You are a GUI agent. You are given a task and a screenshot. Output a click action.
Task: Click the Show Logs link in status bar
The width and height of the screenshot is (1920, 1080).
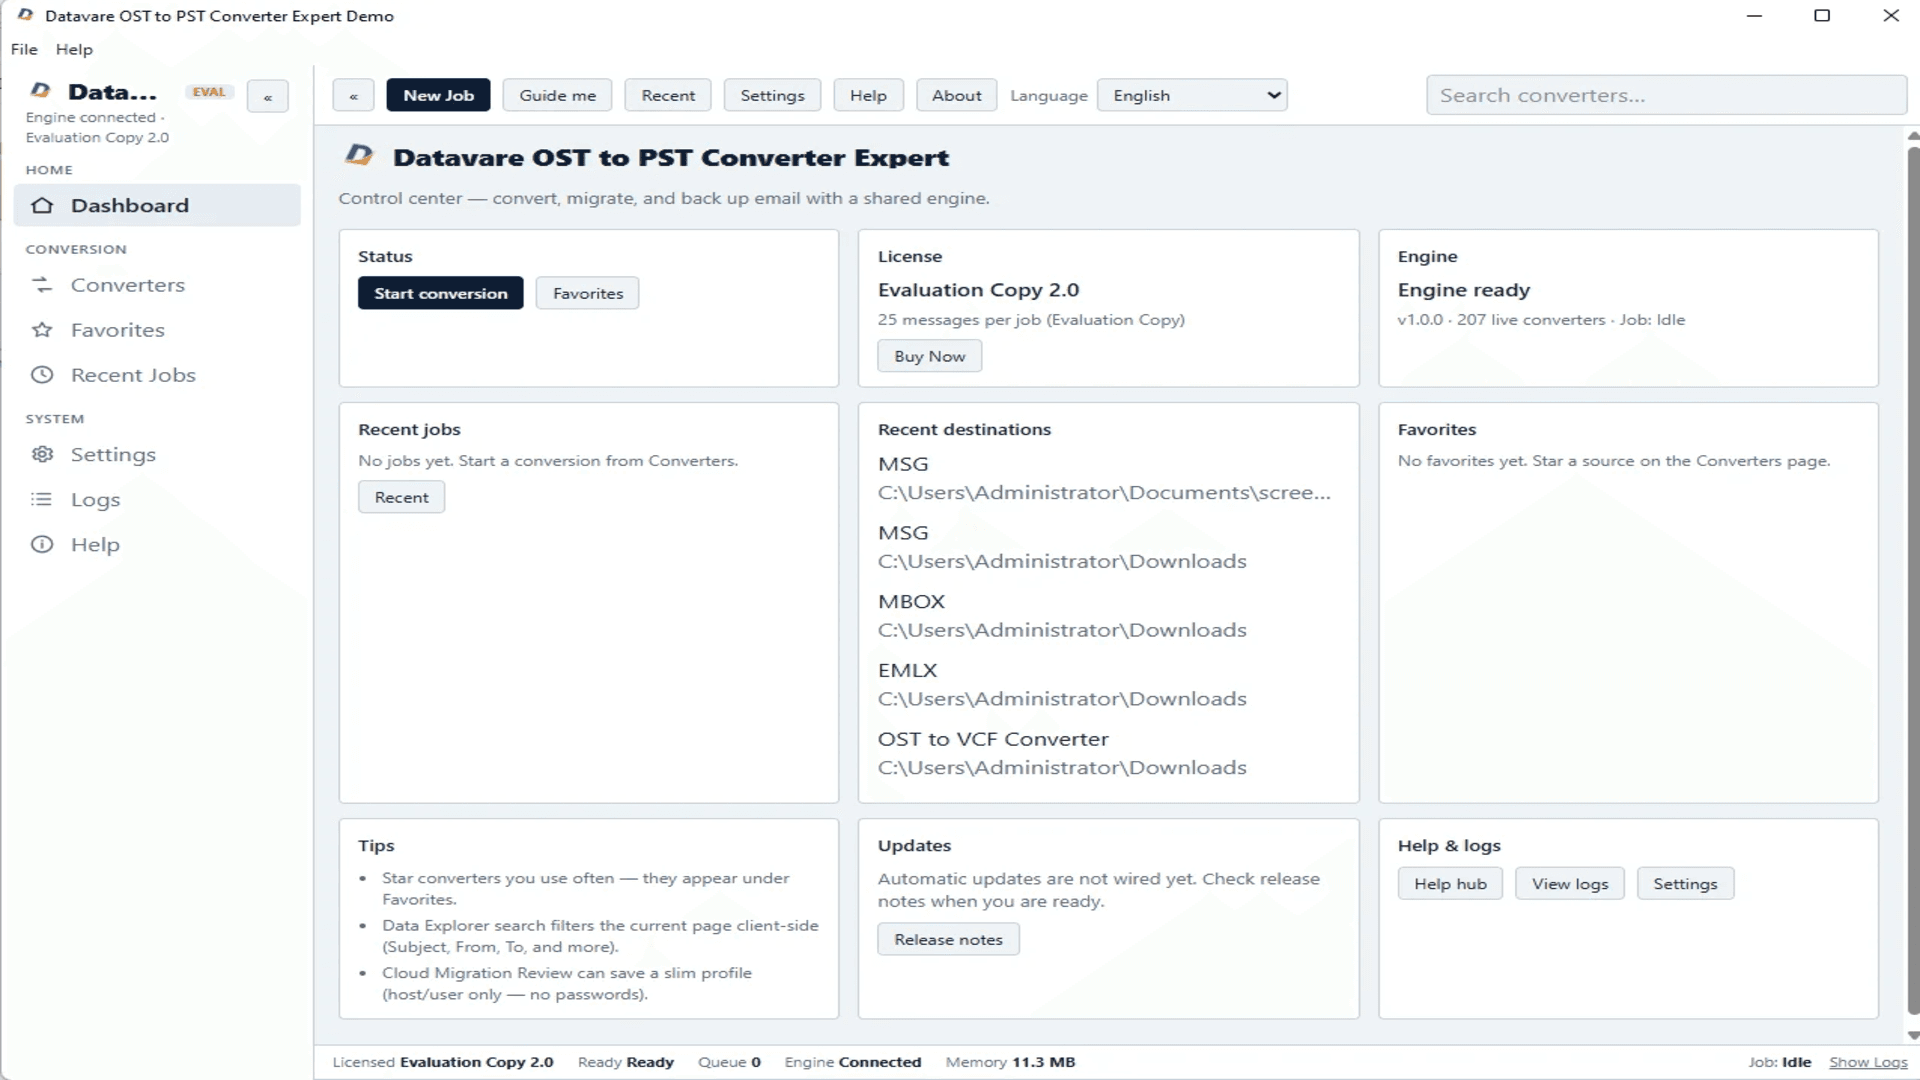point(1868,1062)
